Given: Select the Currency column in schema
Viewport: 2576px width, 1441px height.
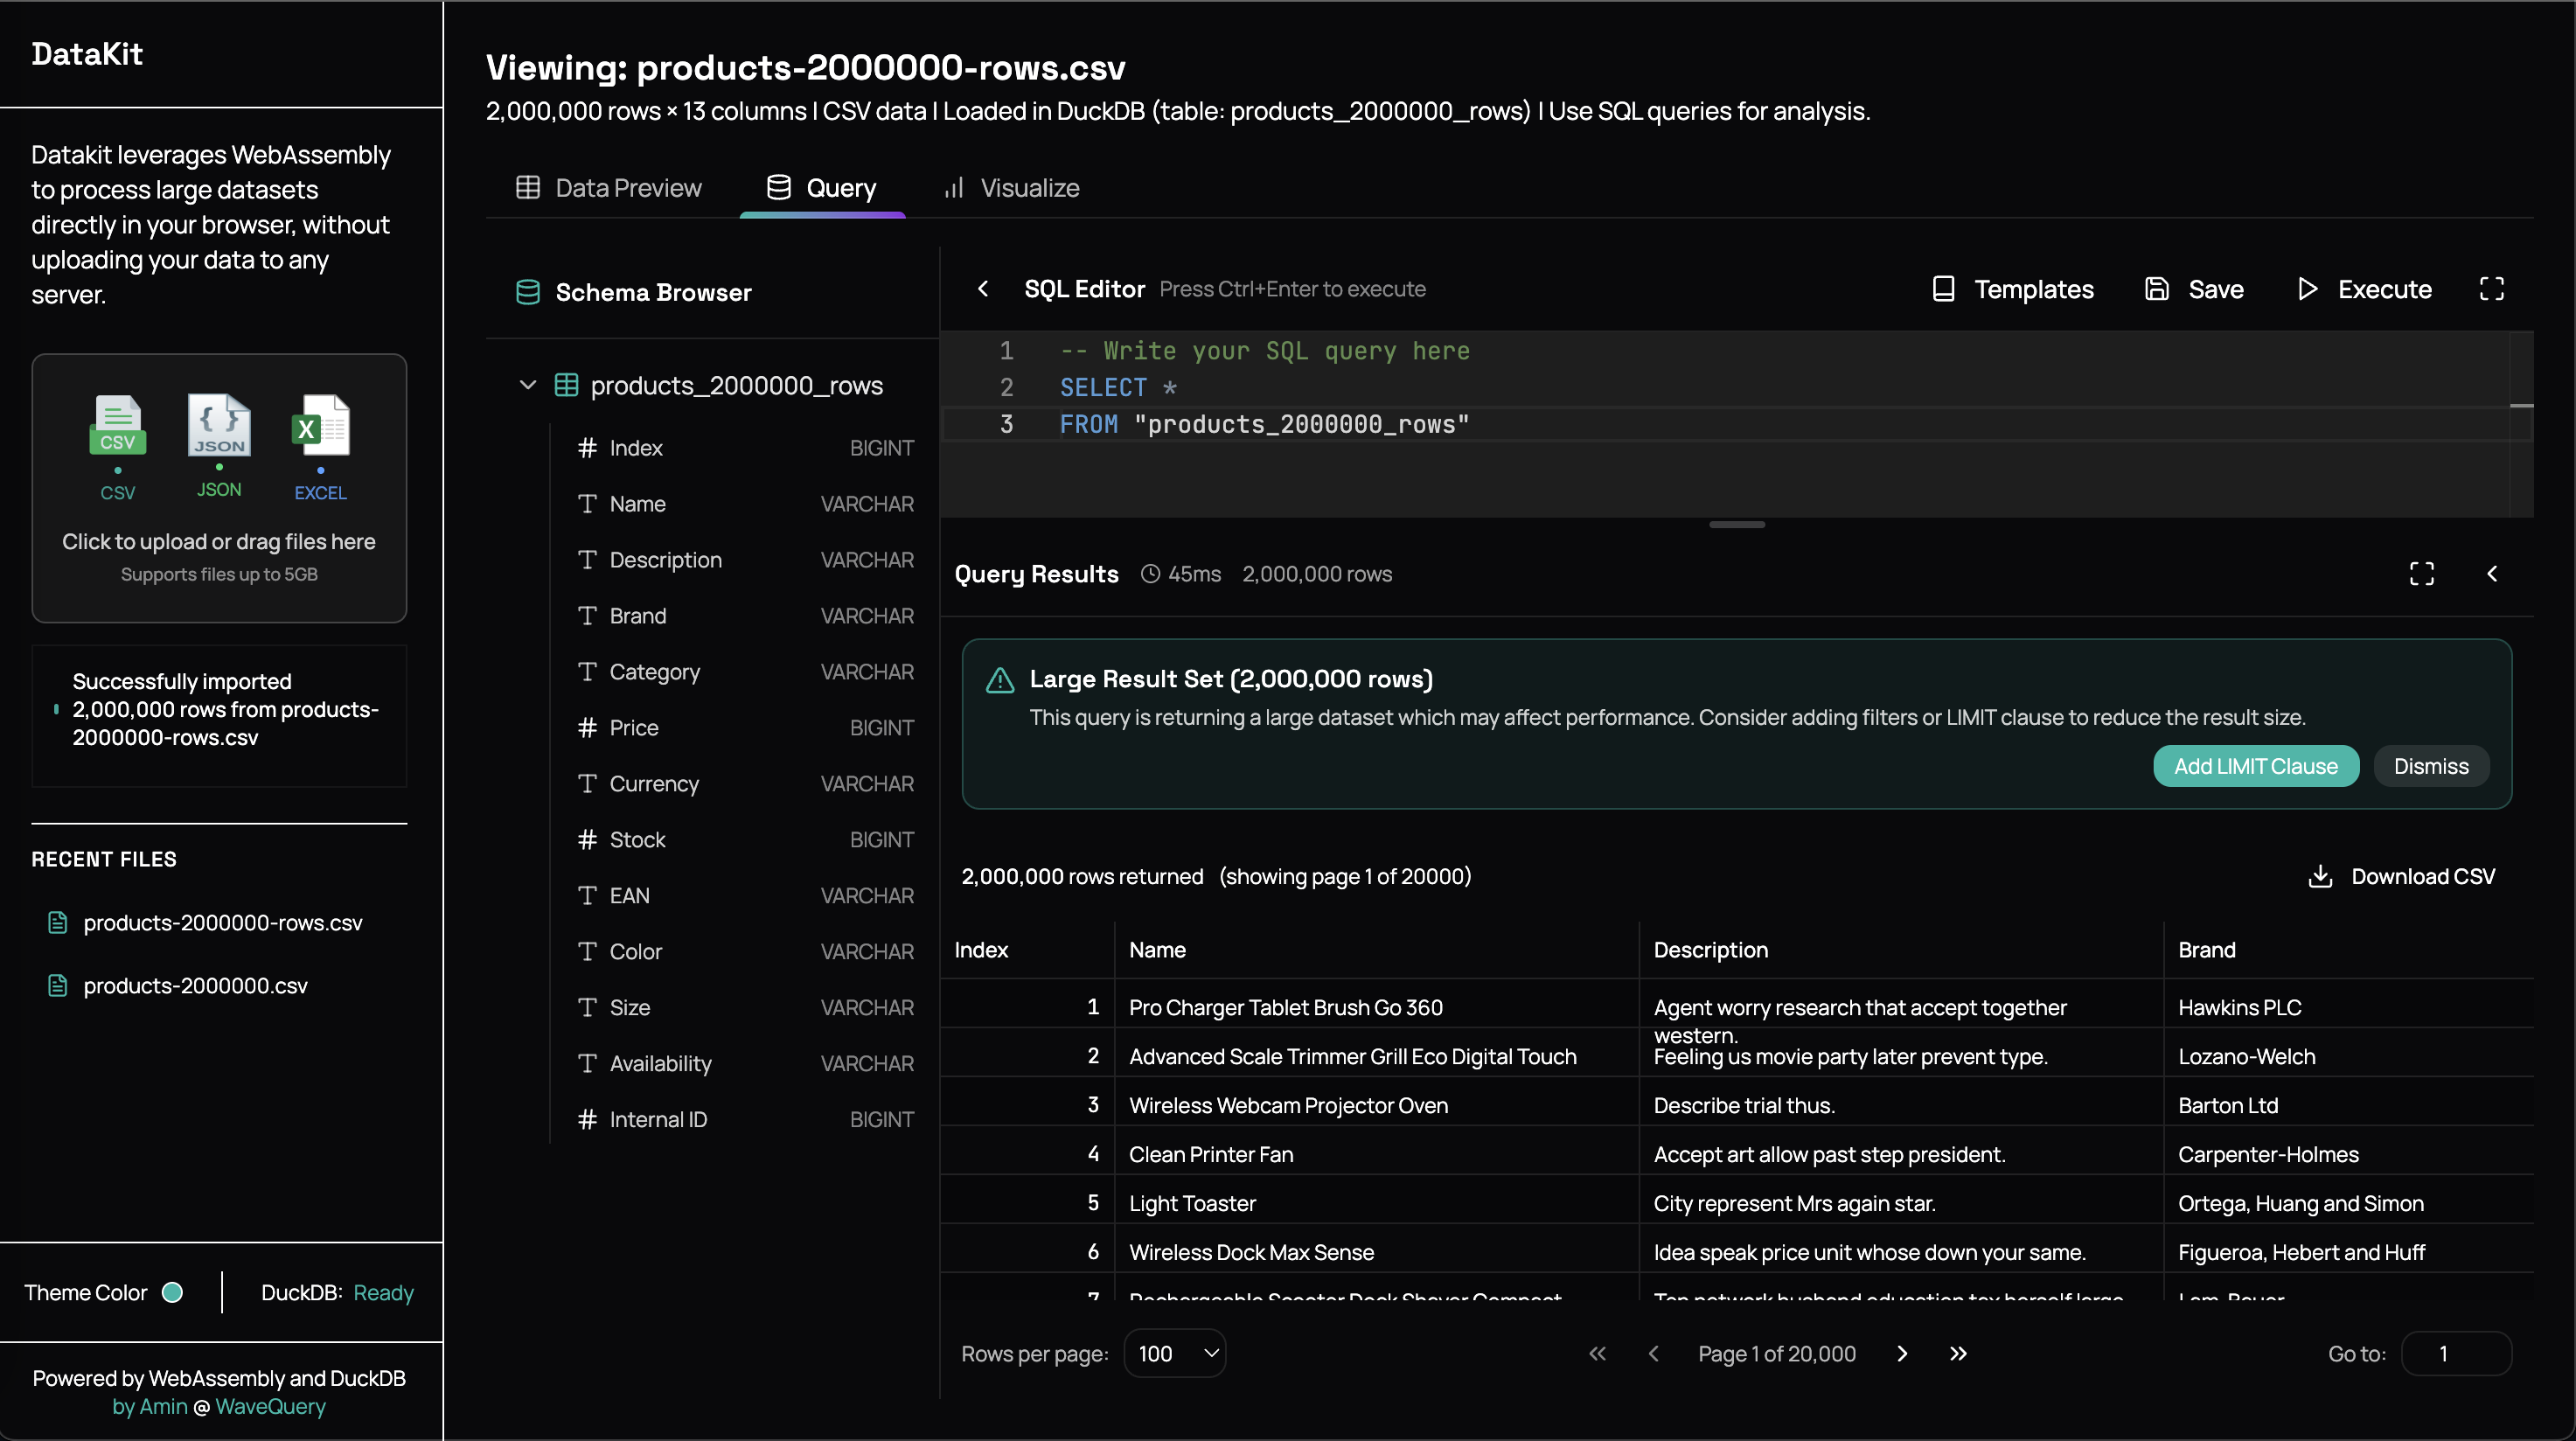Looking at the screenshot, I should pos(745,784).
